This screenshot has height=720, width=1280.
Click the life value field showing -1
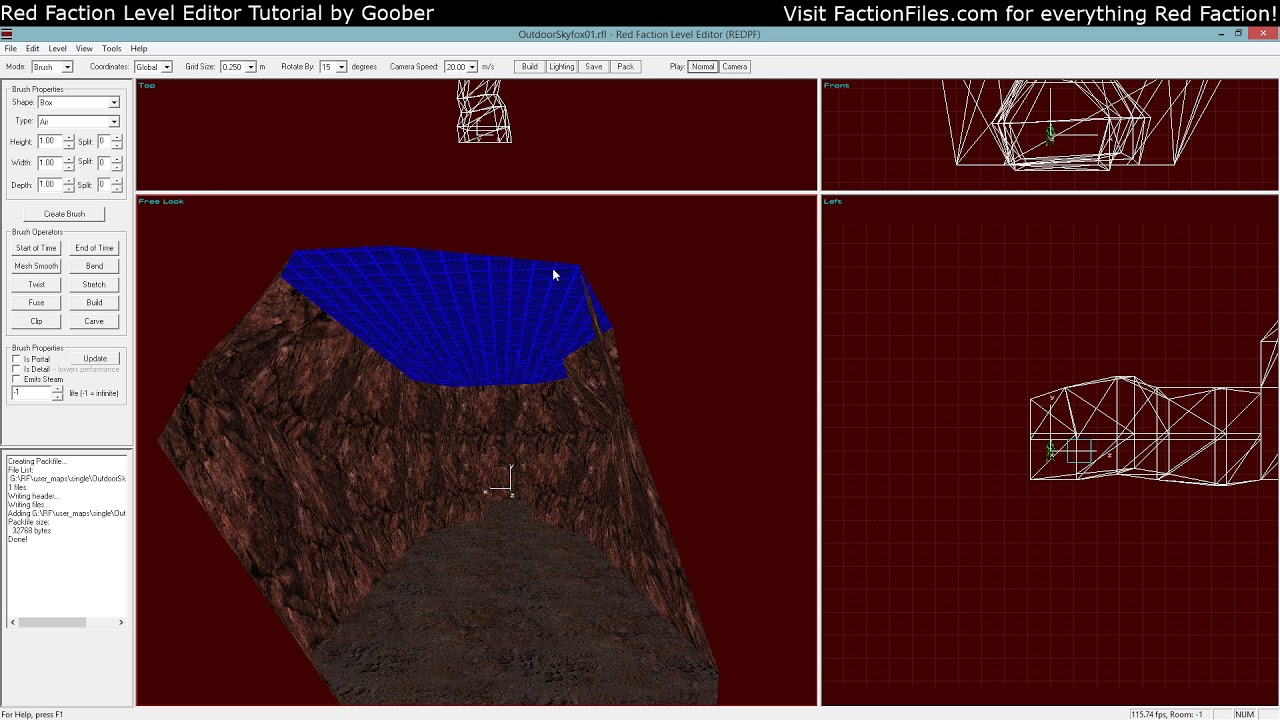click(x=31, y=393)
